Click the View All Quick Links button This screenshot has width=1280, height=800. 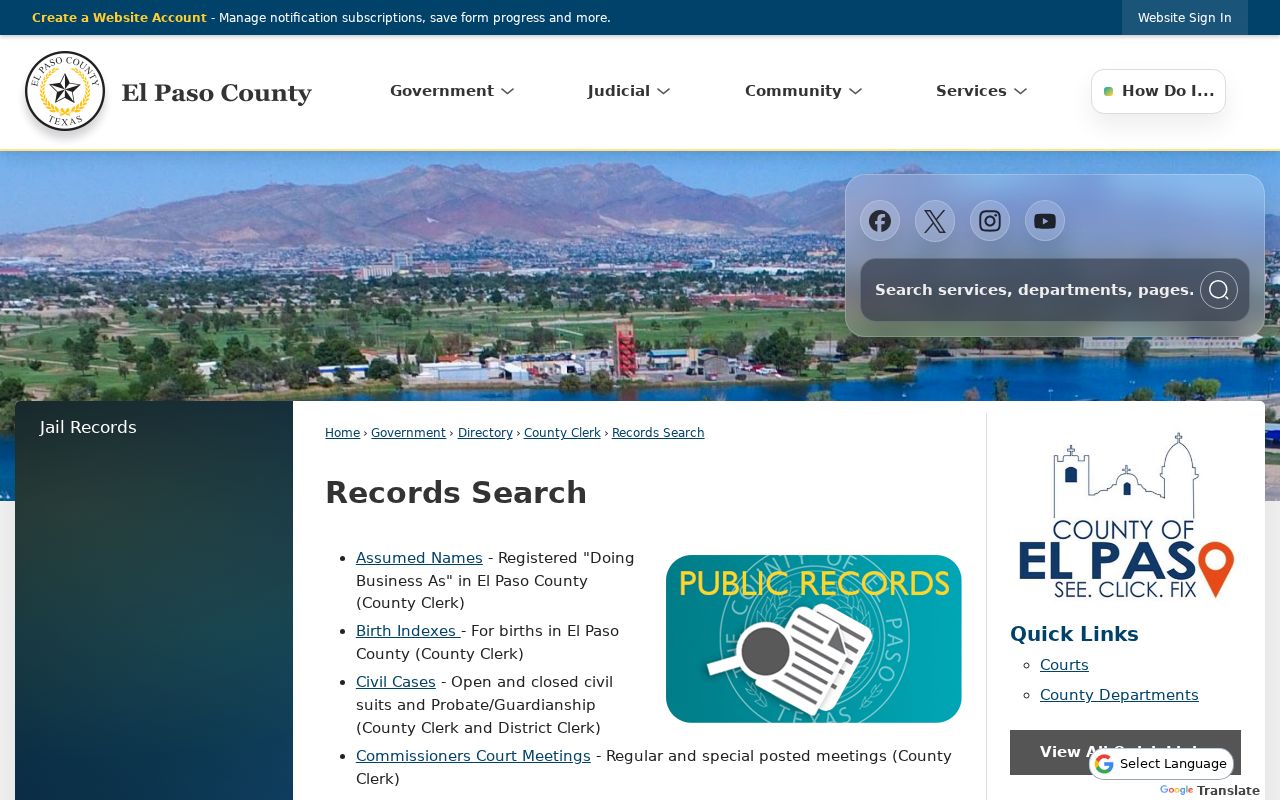(1125, 752)
